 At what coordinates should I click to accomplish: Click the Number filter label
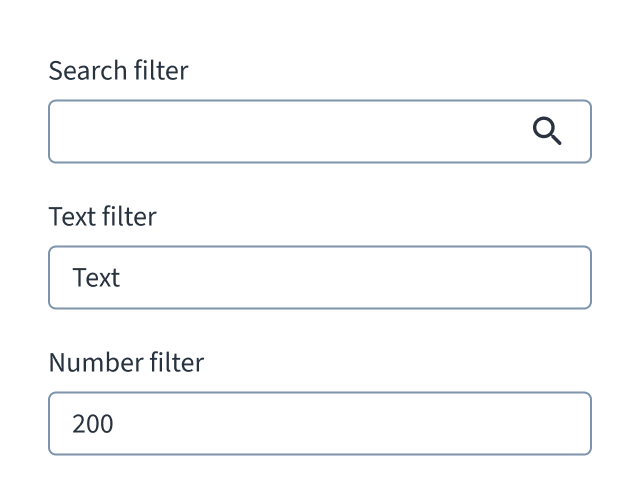tap(126, 362)
